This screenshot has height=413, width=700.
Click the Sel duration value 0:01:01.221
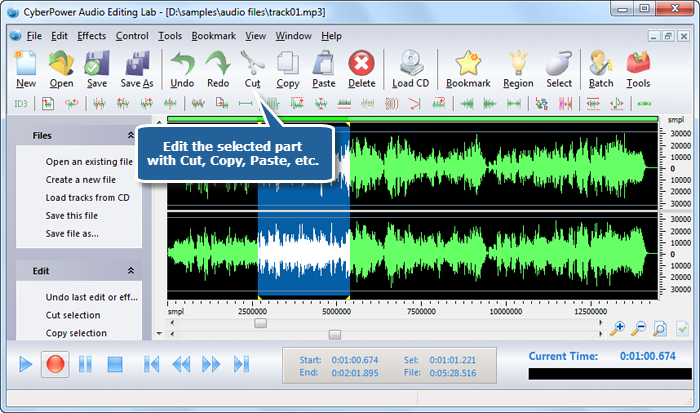453,360
